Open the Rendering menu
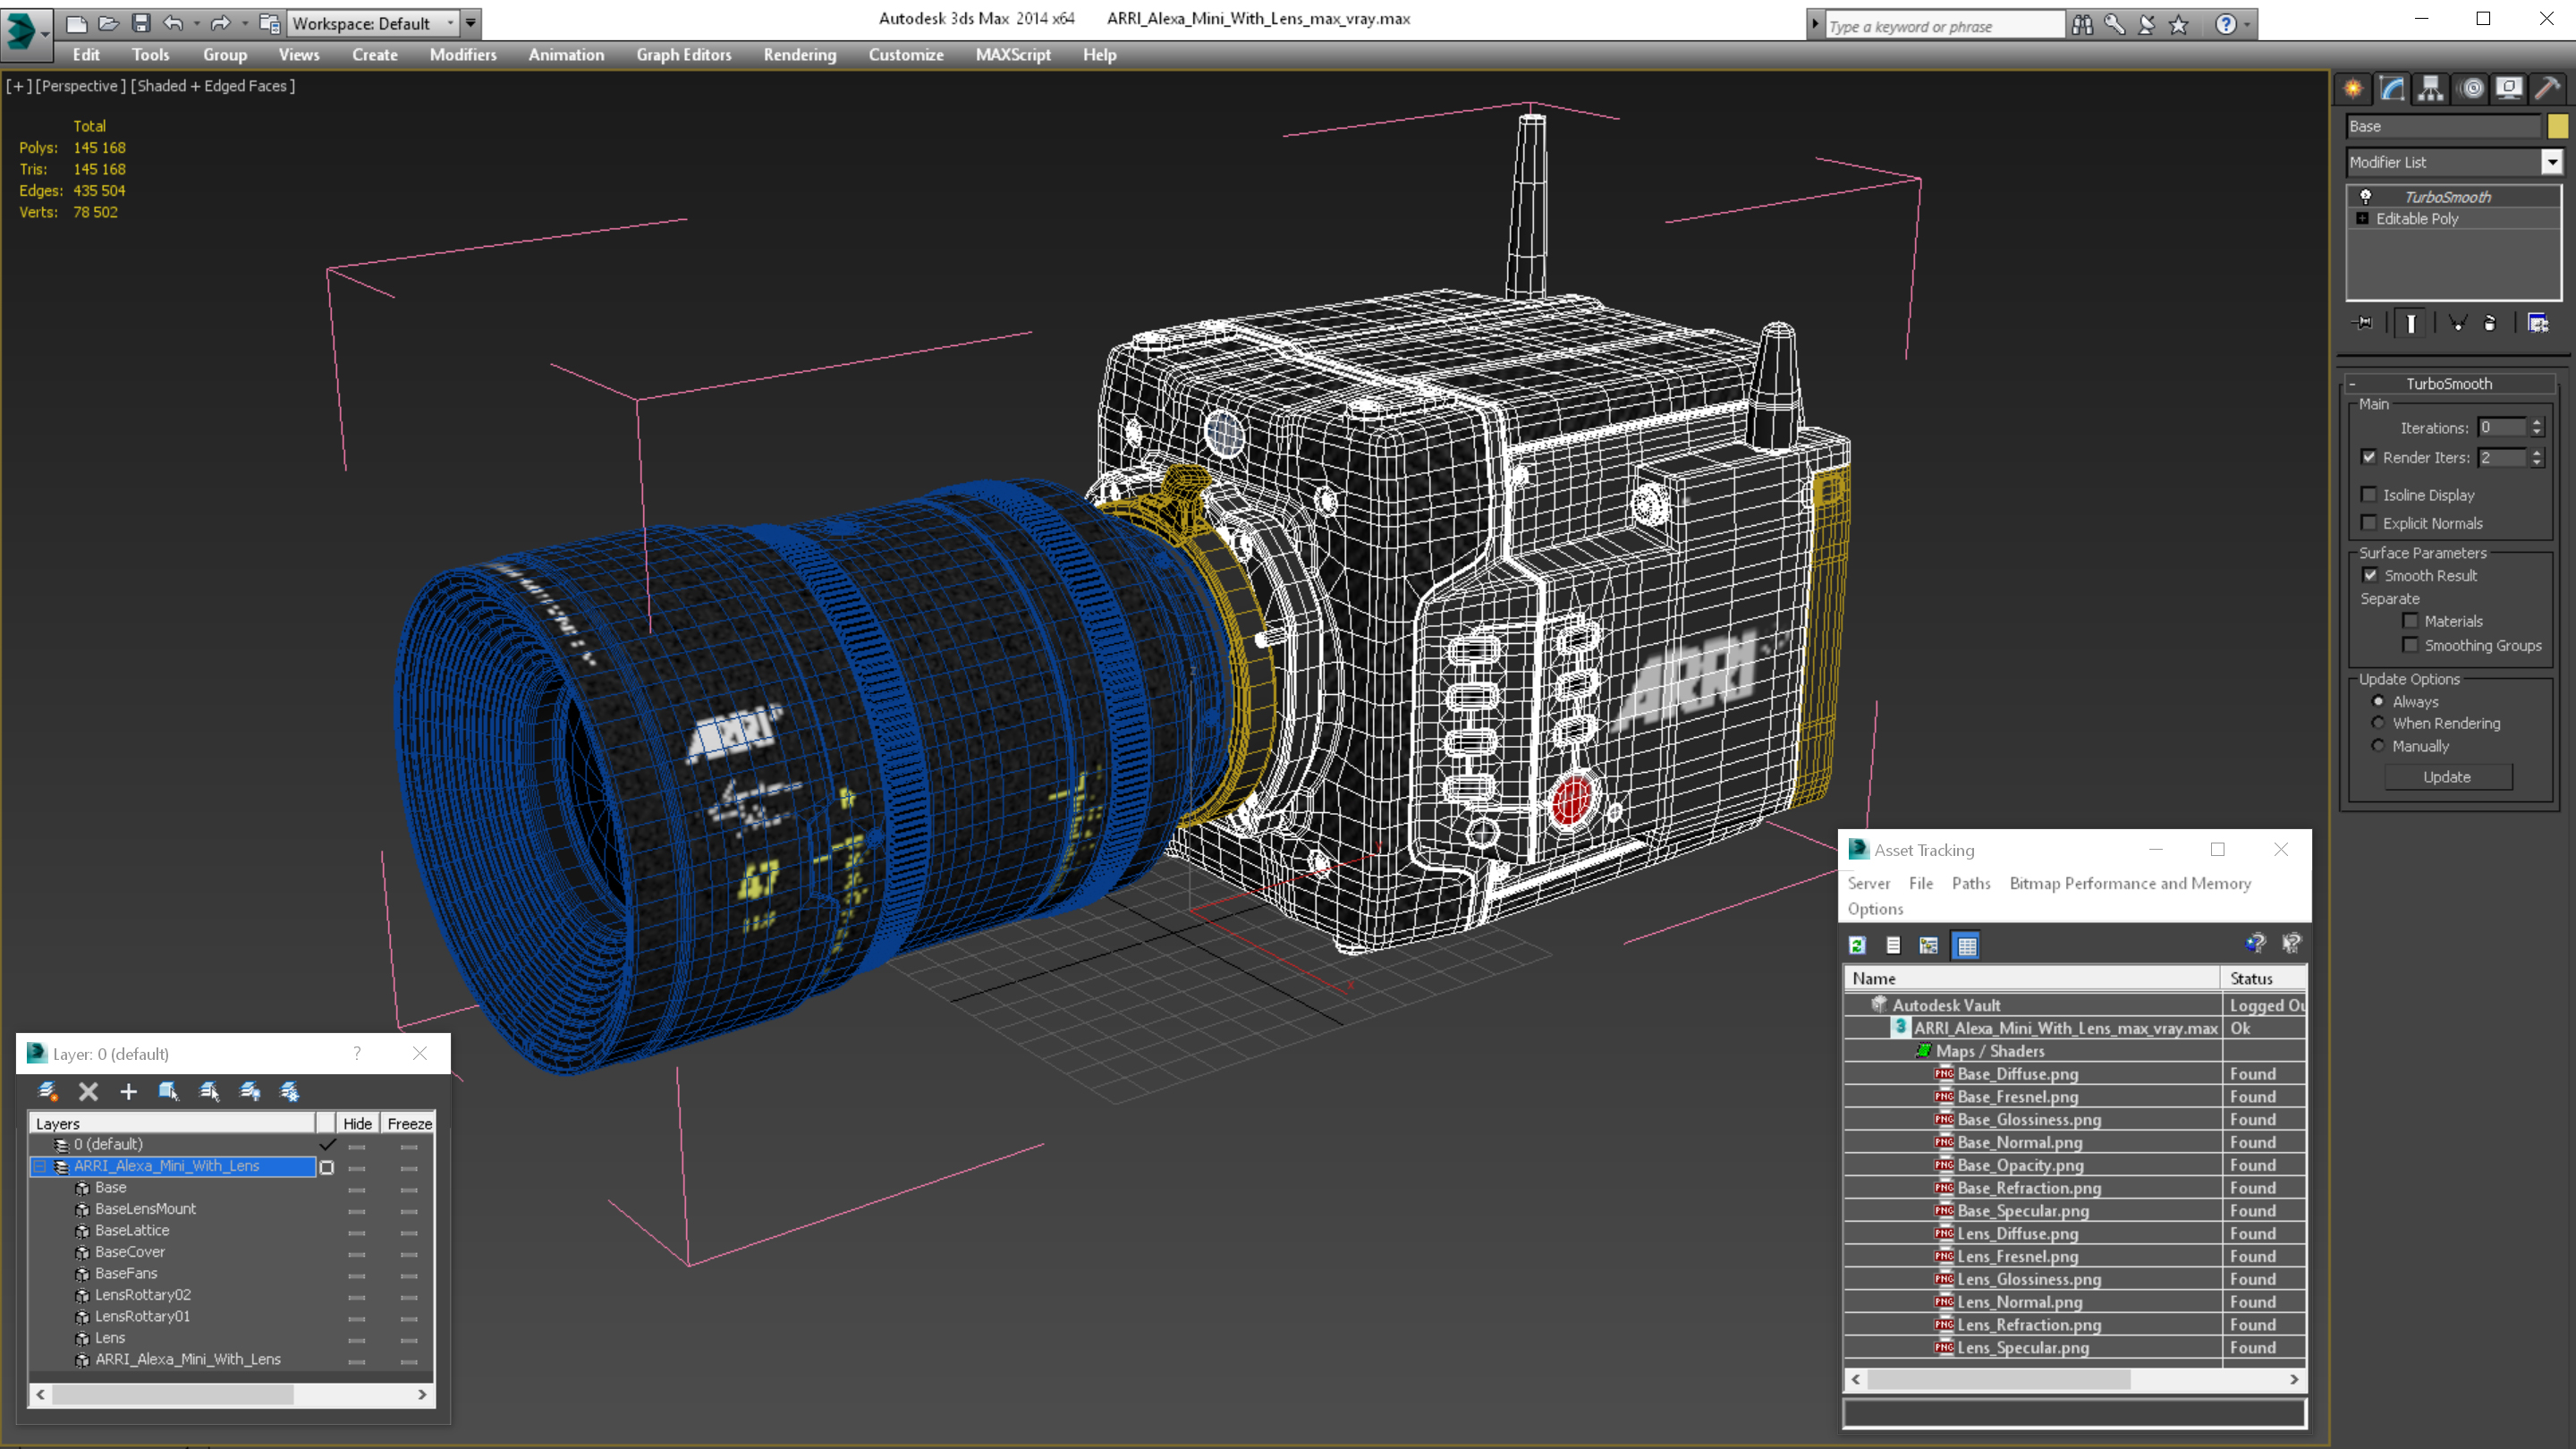2576x1449 pixels. pos(799,55)
